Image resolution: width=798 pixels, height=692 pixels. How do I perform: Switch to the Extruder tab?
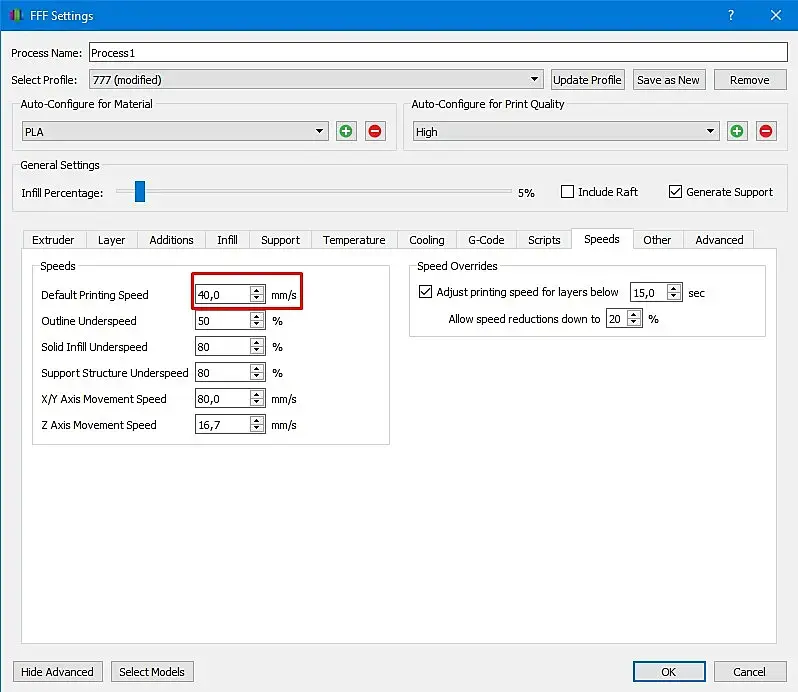click(53, 240)
